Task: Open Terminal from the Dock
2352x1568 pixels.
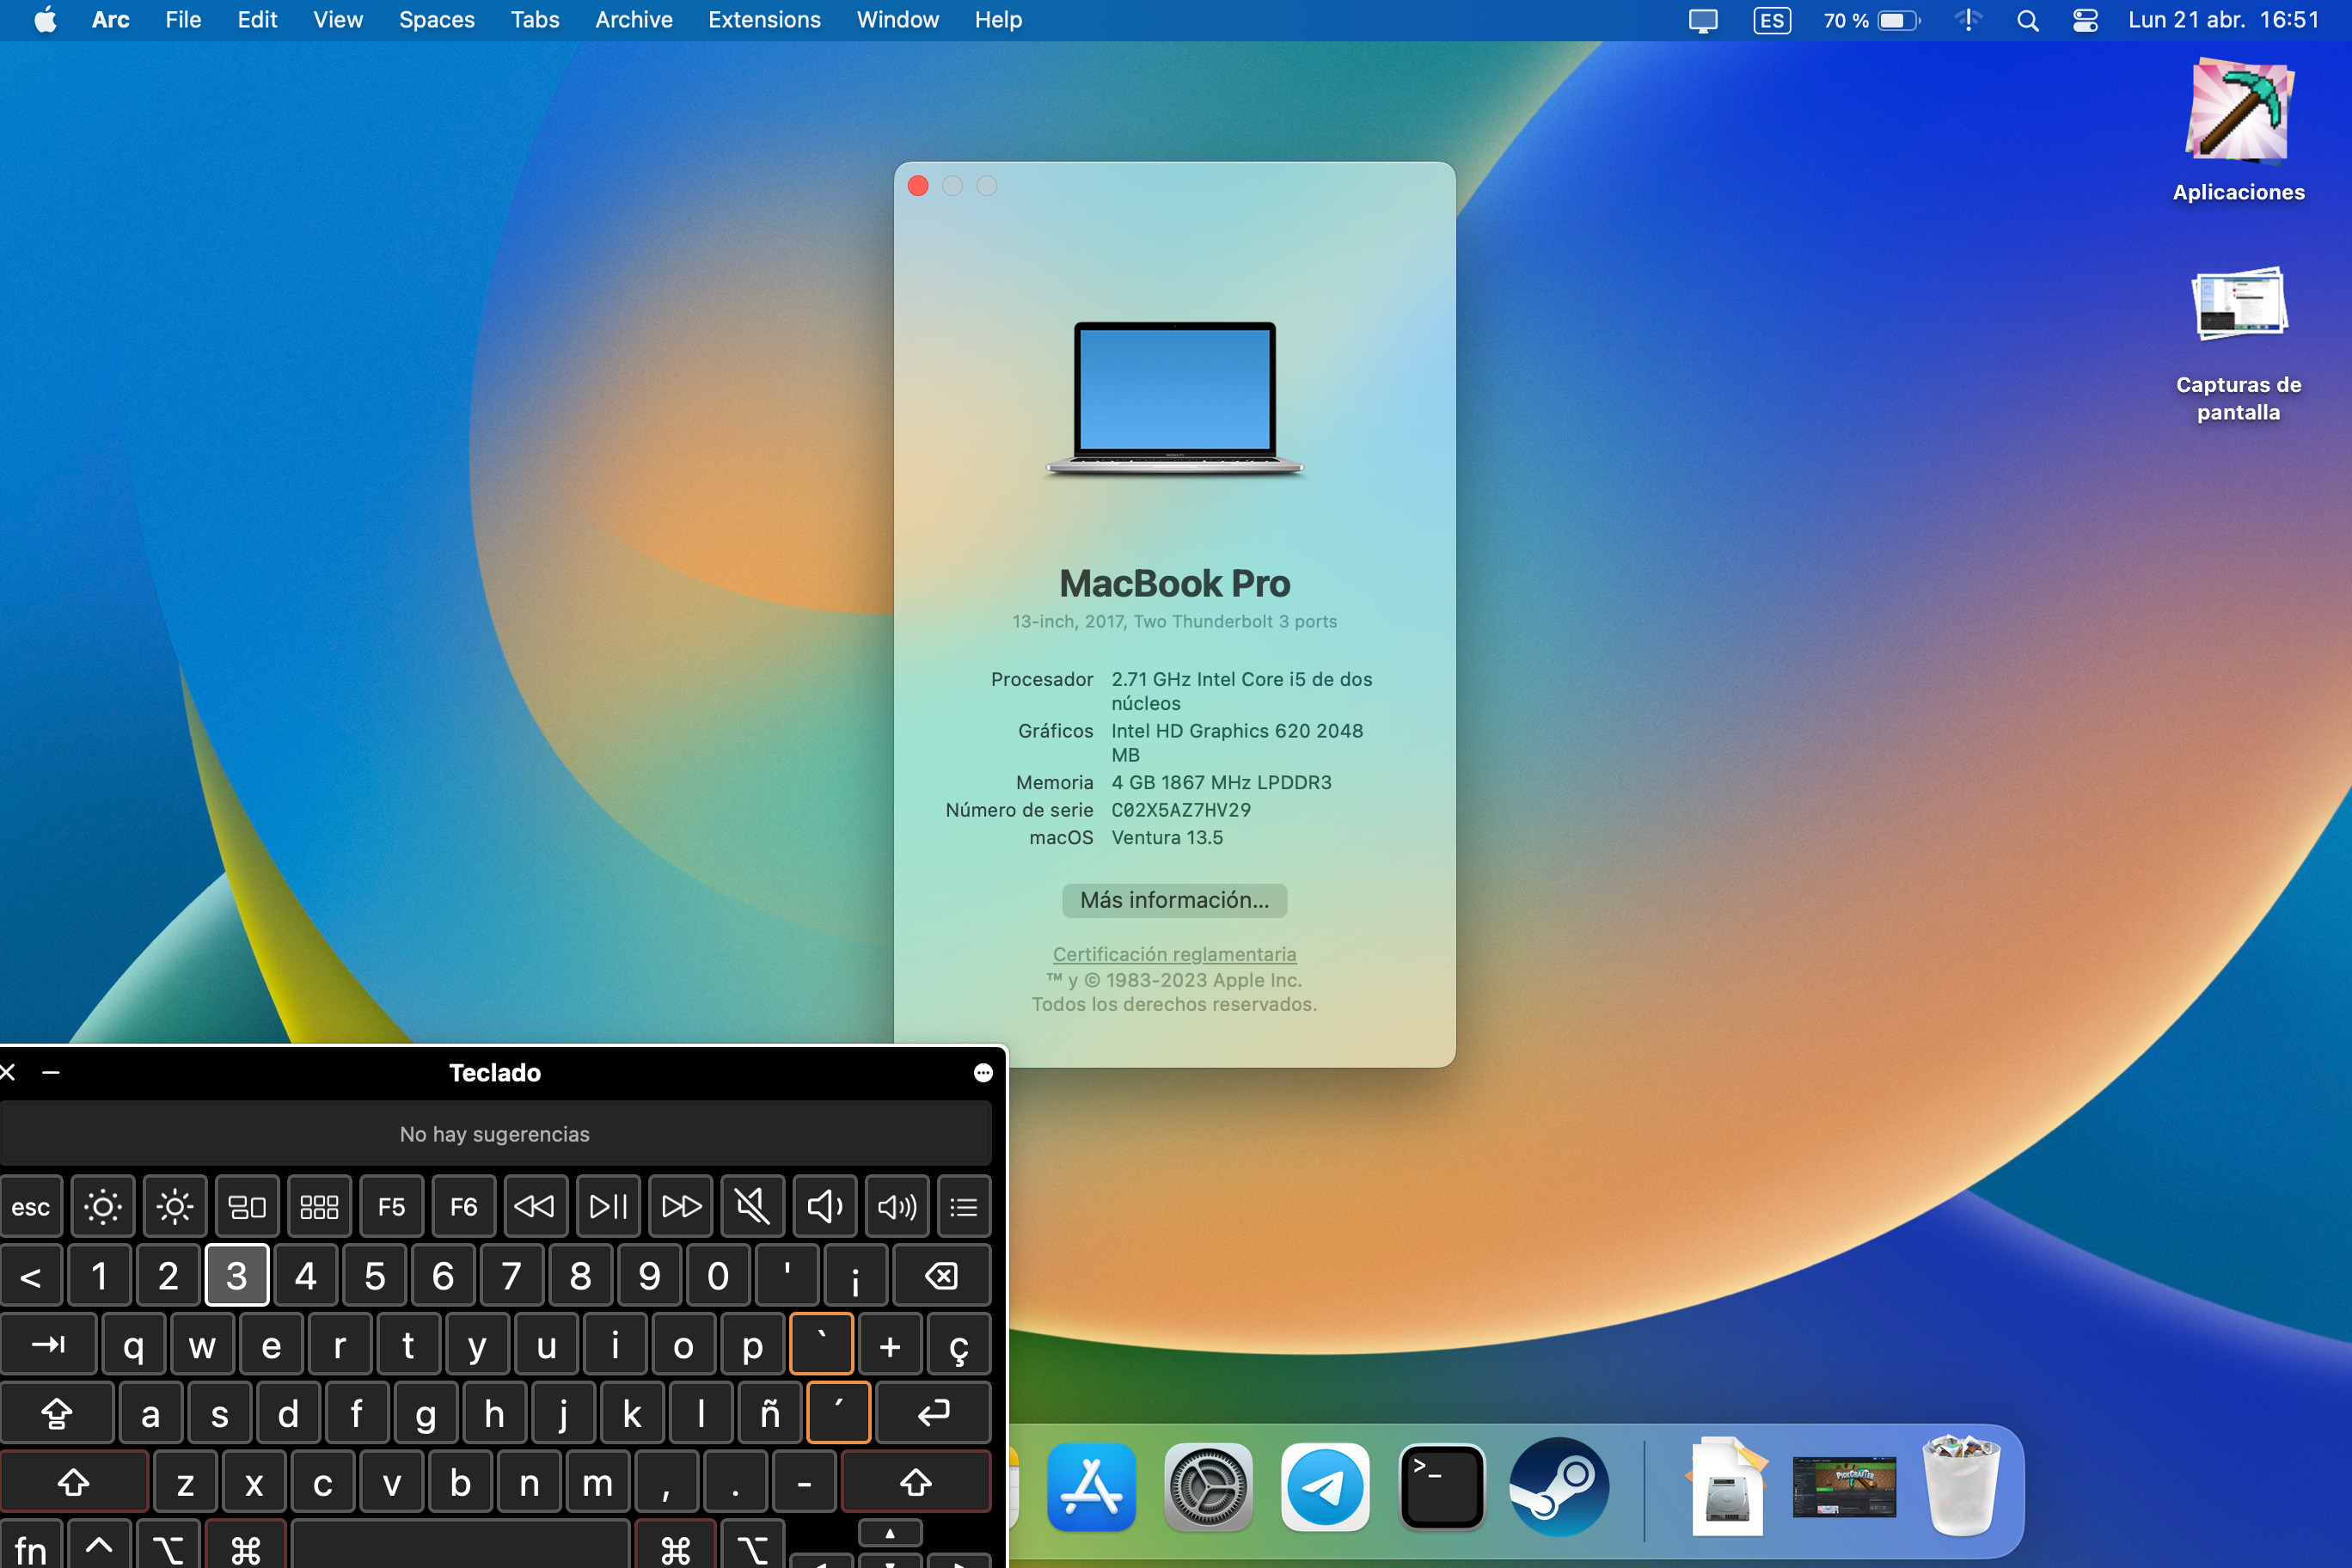Action: (1441, 1486)
